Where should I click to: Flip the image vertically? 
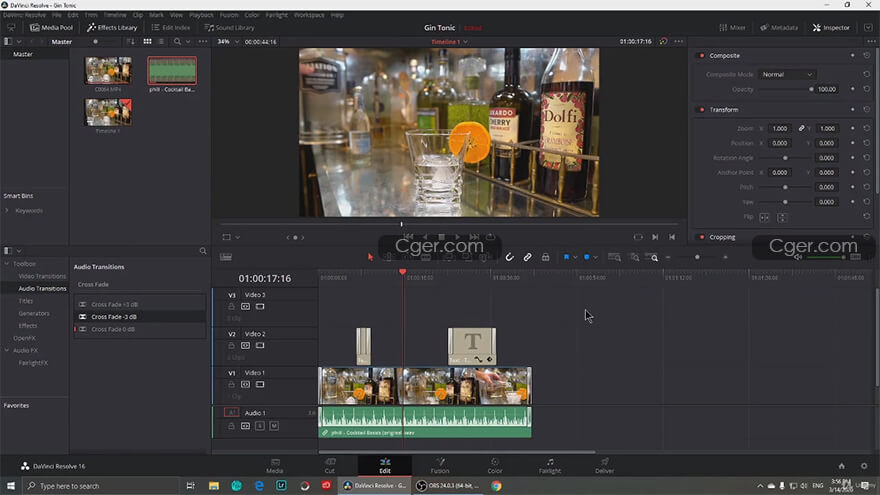point(782,217)
